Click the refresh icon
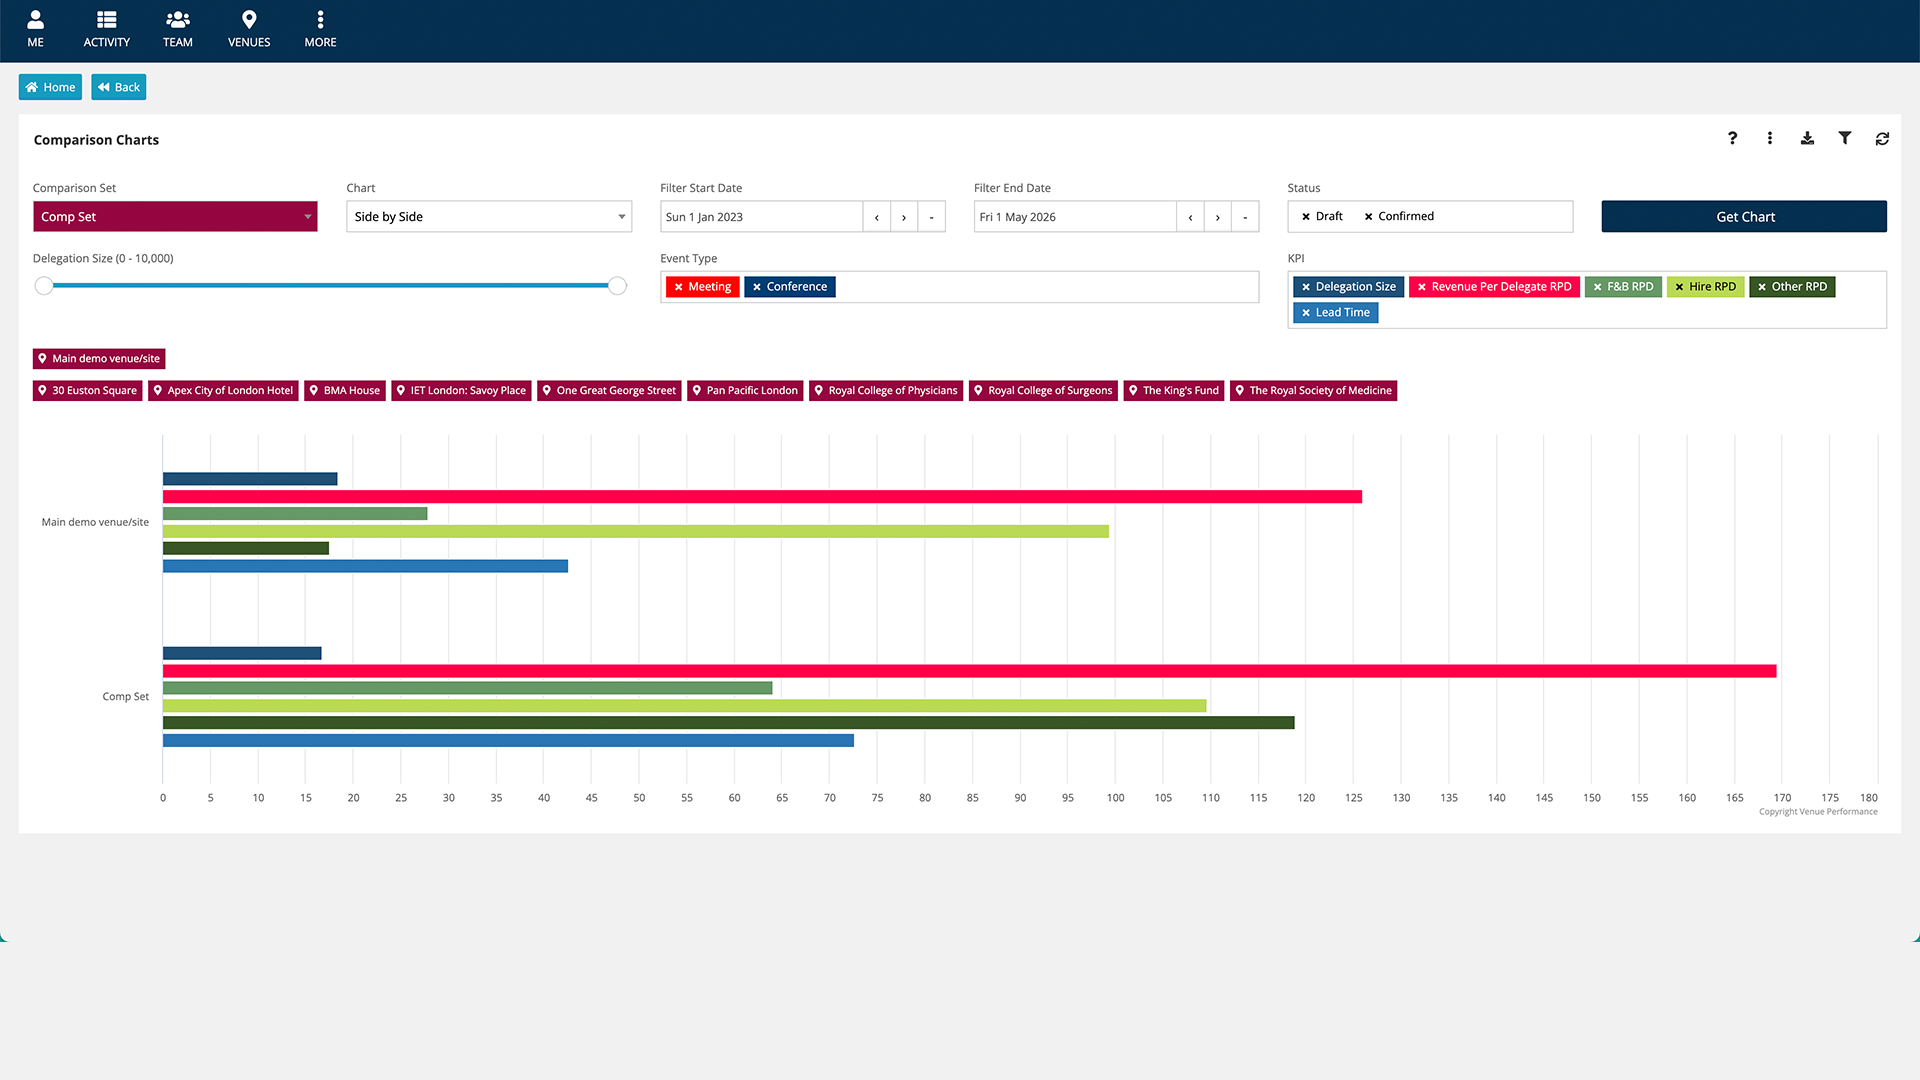Screen dimensions: 1920x1080 (x=1882, y=139)
